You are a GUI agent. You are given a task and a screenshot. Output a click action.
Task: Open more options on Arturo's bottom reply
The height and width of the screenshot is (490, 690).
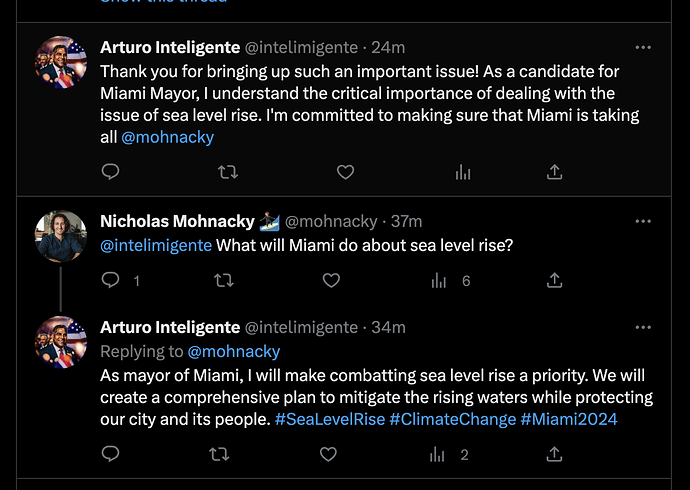[644, 327]
